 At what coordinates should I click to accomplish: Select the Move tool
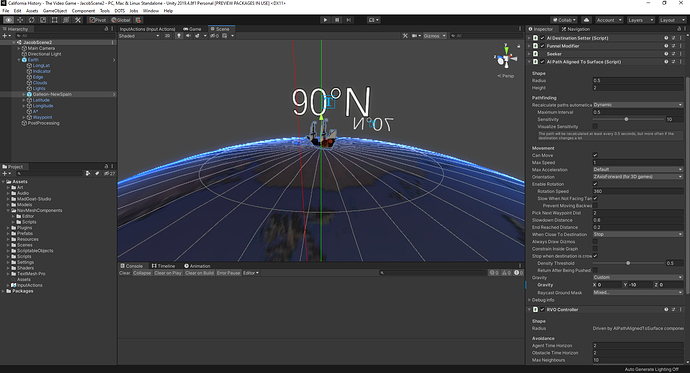tap(20, 20)
